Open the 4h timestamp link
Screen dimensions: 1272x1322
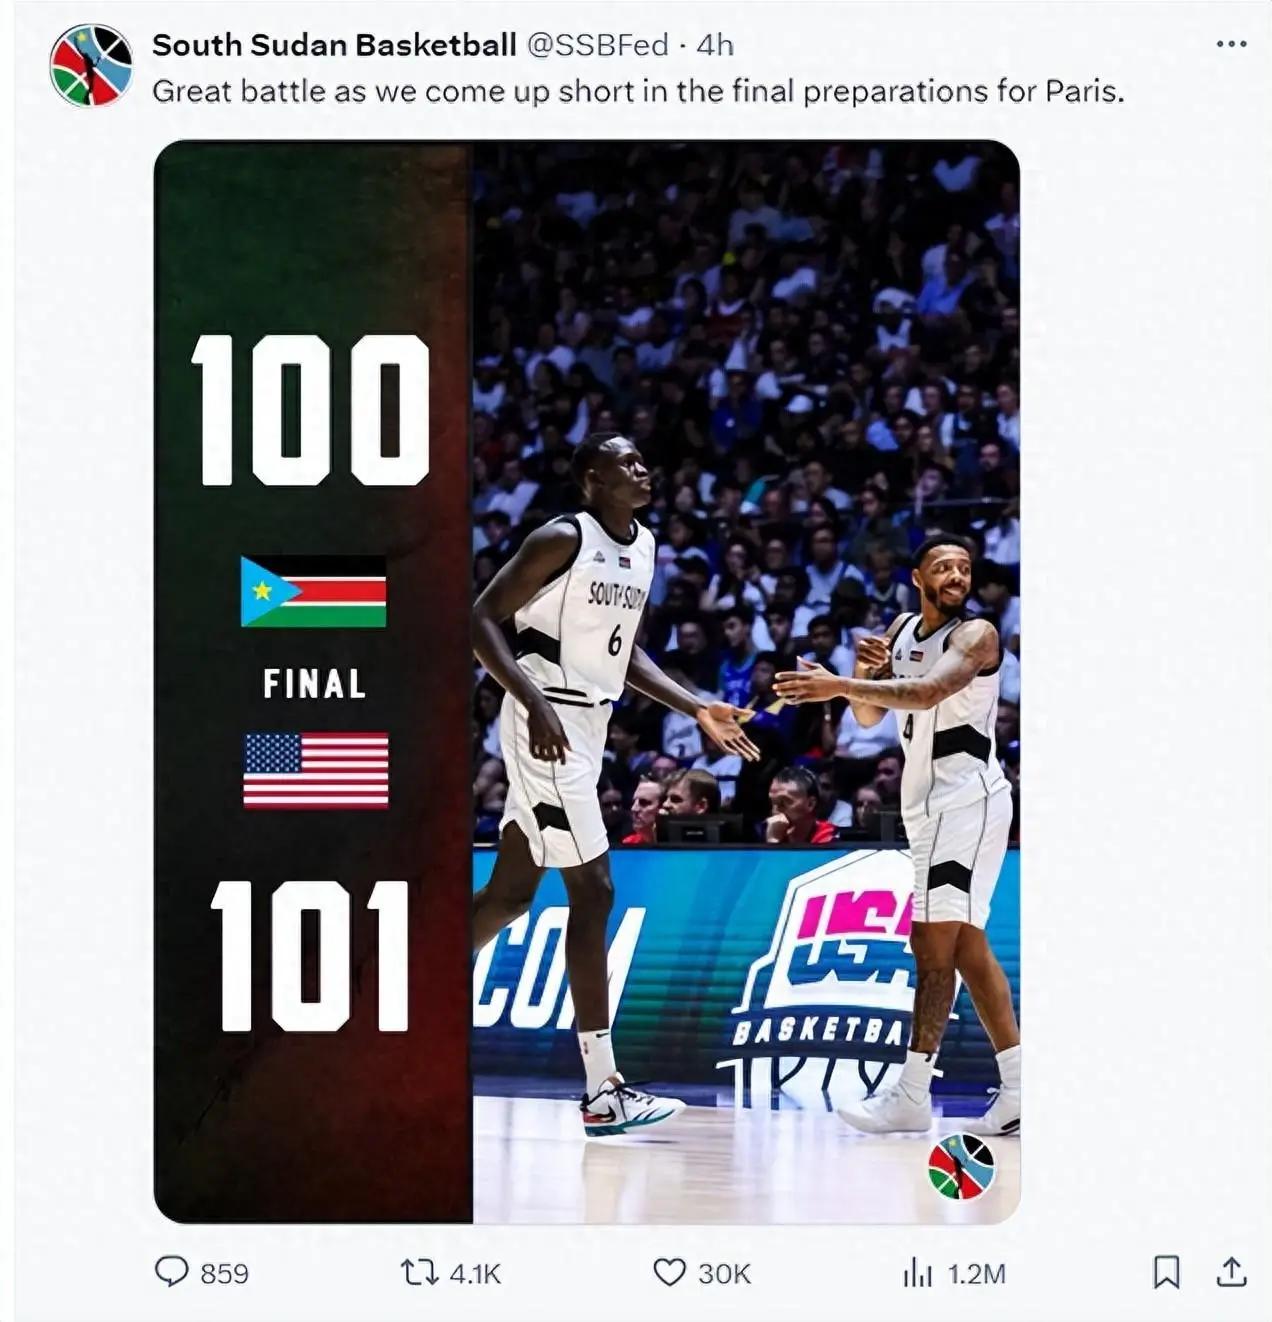tap(715, 45)
